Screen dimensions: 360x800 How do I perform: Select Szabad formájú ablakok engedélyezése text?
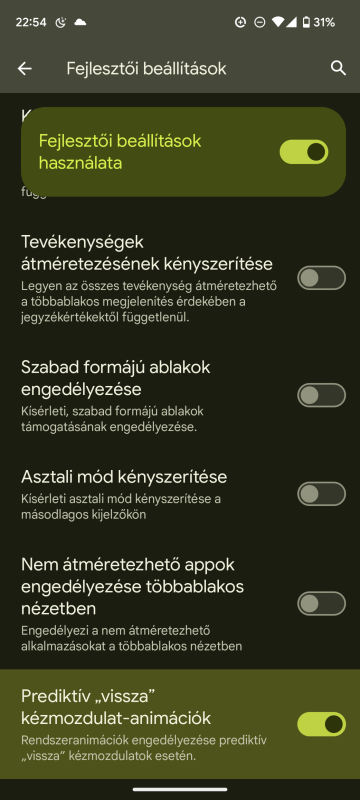116,378
